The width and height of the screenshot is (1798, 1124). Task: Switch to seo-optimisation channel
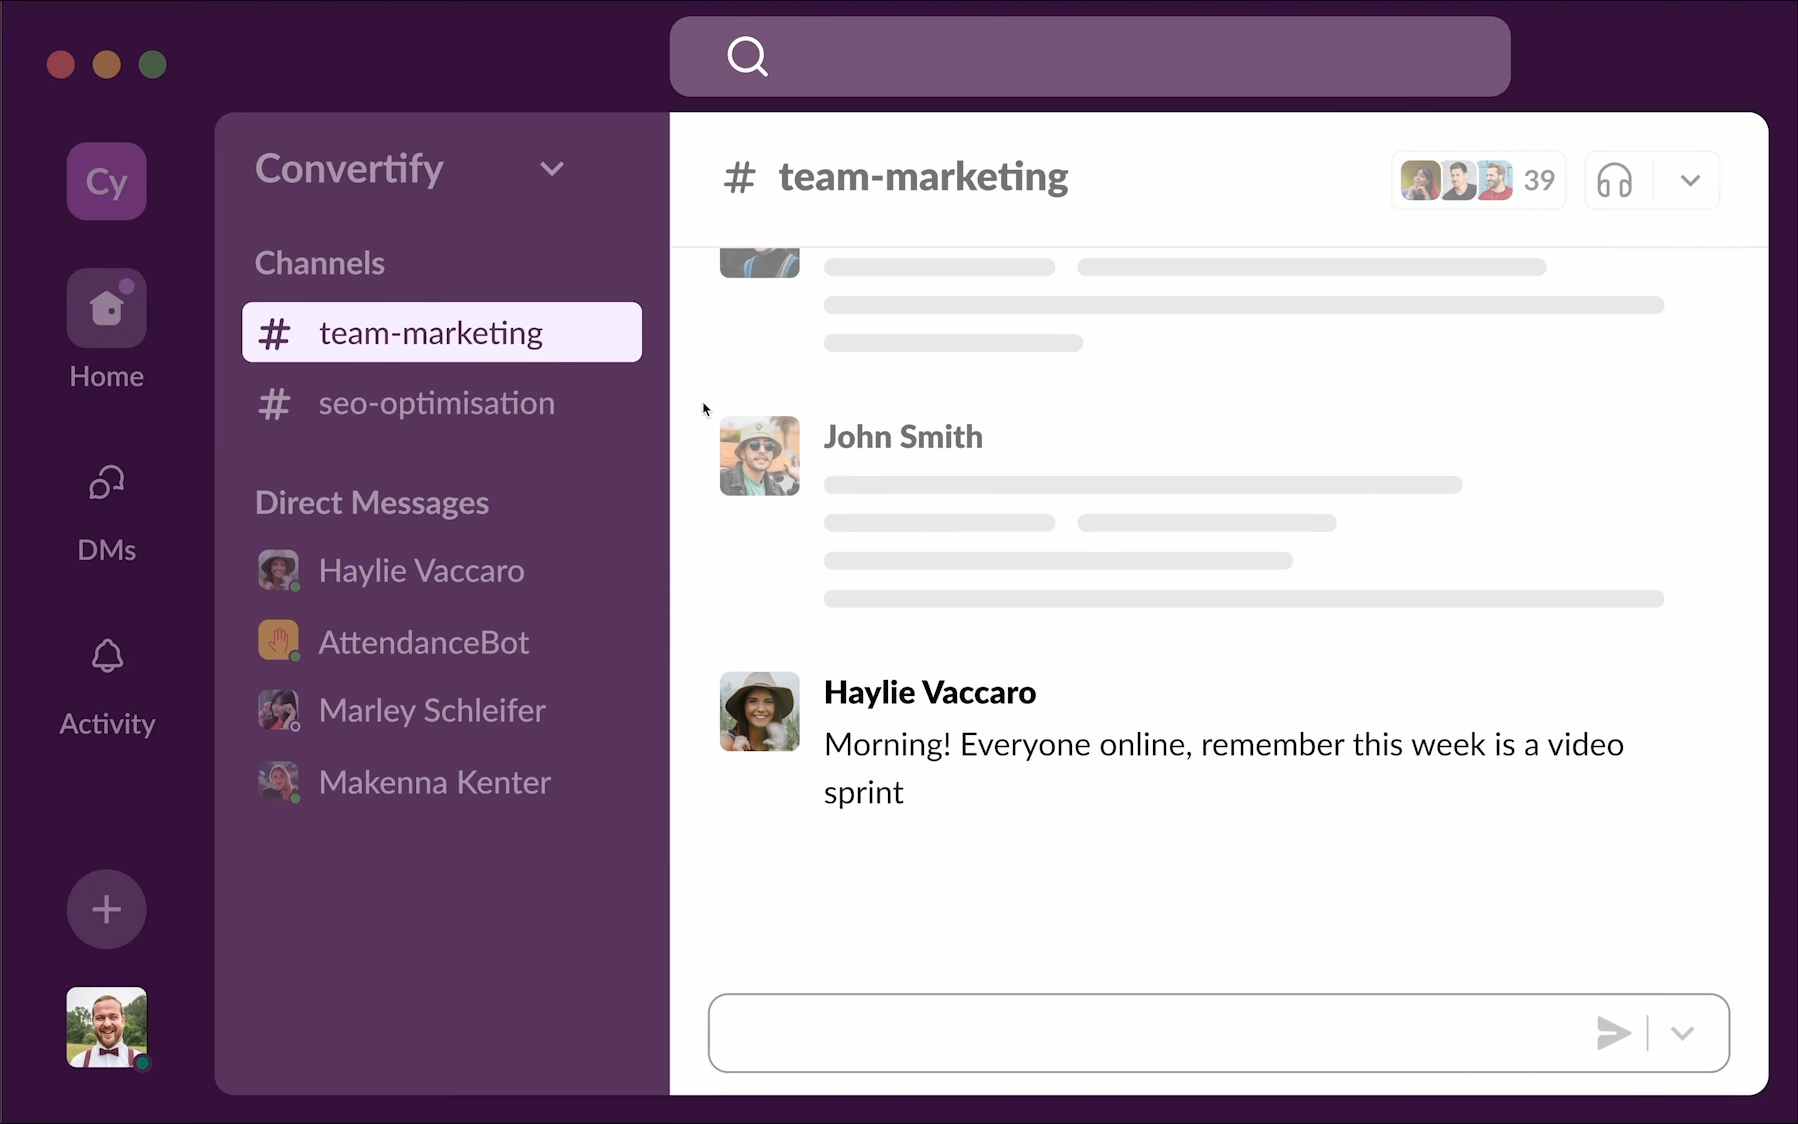point(436,403)
